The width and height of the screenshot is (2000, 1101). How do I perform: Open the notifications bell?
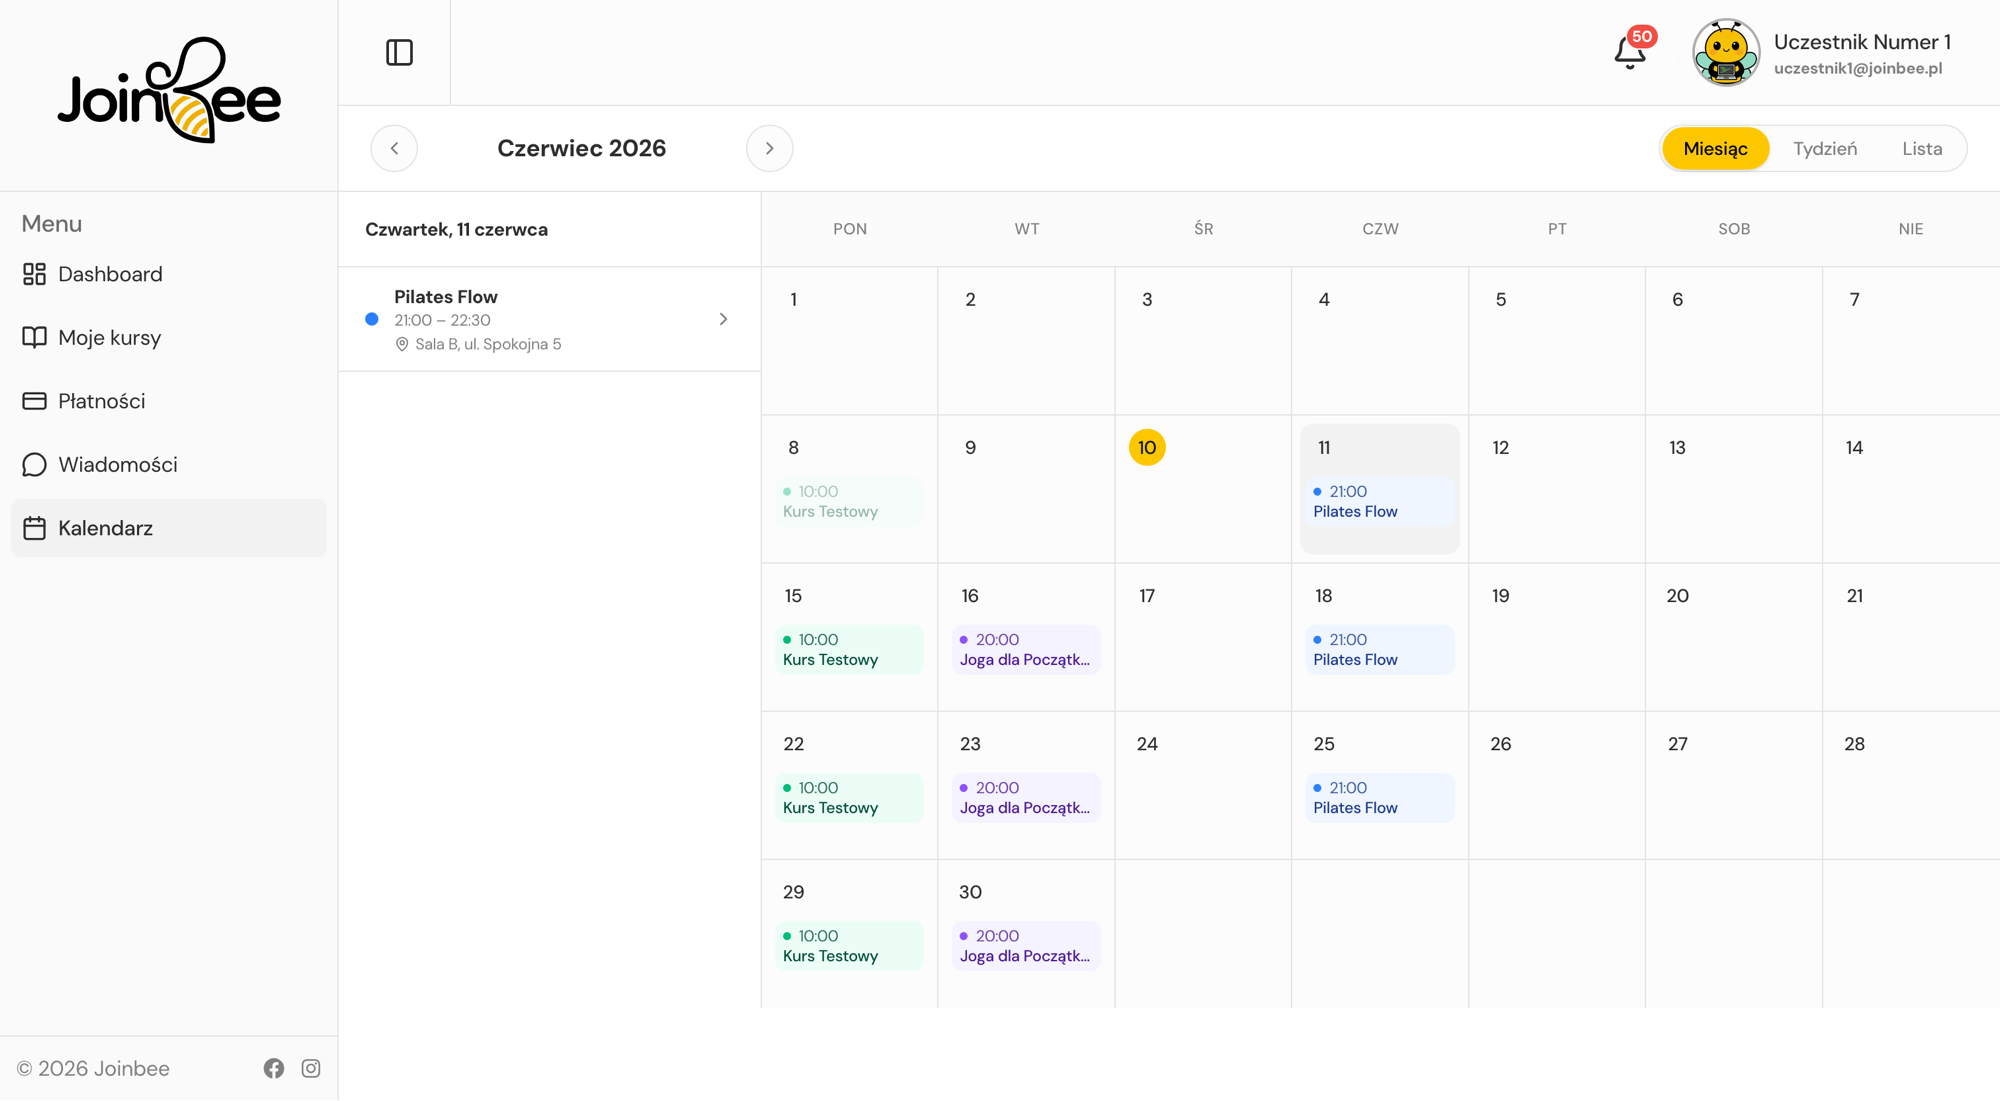[1630, 52]
